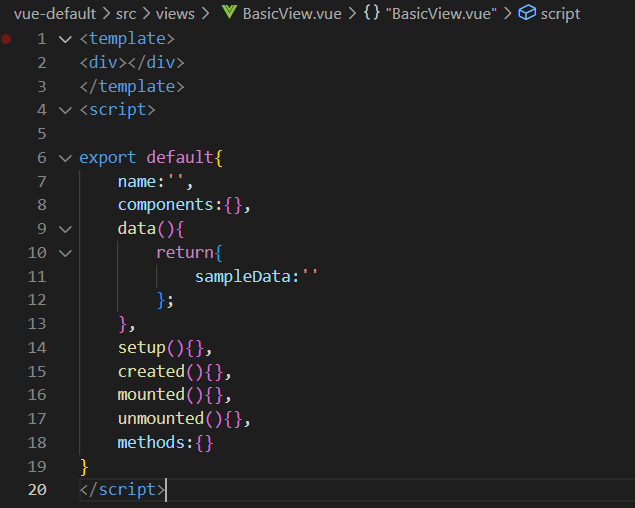Click the opening <template> tag text
Screen dimensions: 635x508
(x=127, y=39)
